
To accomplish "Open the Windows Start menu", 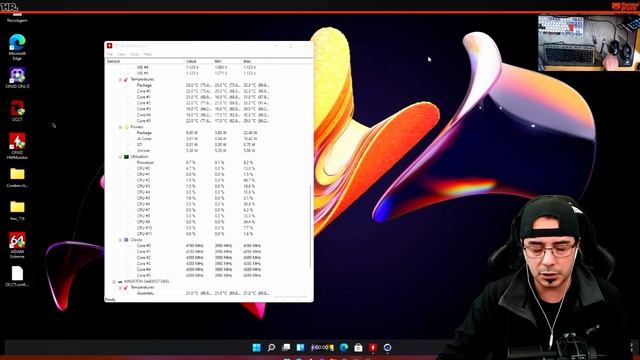I will tap(256, 347).
